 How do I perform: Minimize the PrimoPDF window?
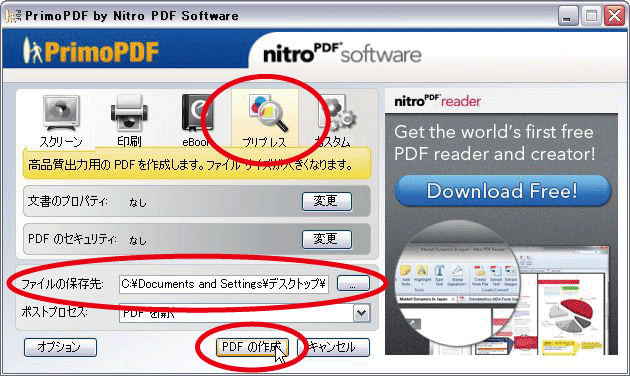568,16
